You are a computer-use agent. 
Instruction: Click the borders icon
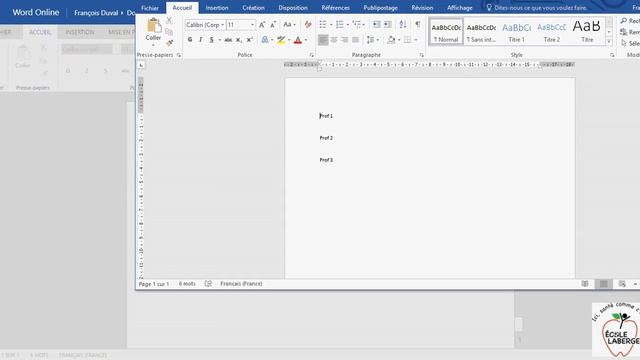[x=407, y=40]
